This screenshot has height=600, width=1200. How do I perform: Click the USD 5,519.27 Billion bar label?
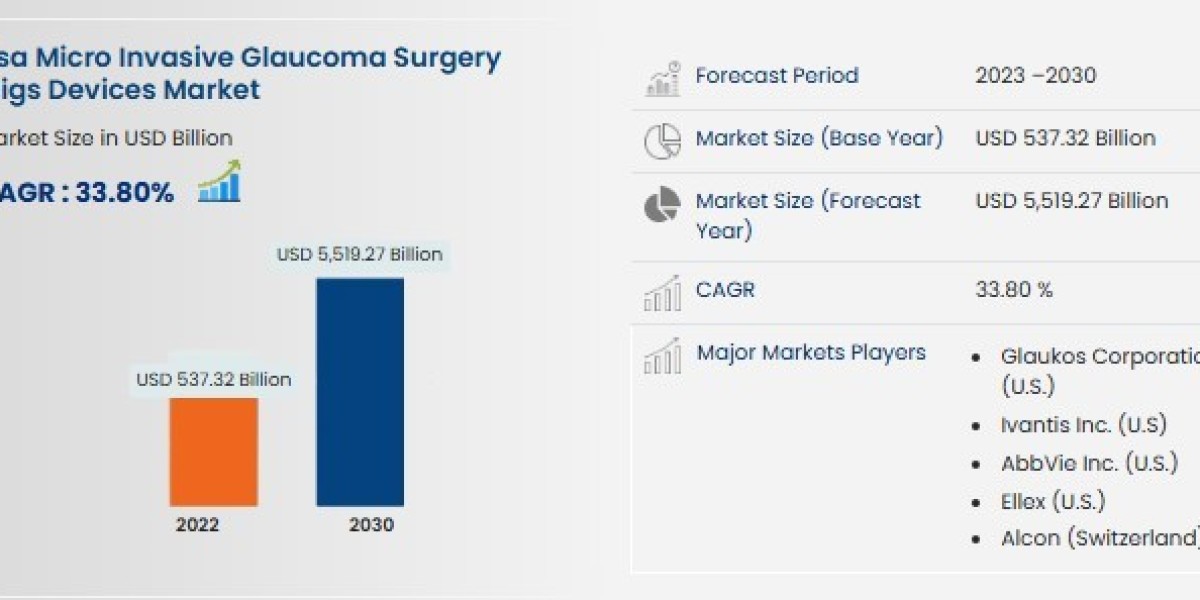point(359,254)
